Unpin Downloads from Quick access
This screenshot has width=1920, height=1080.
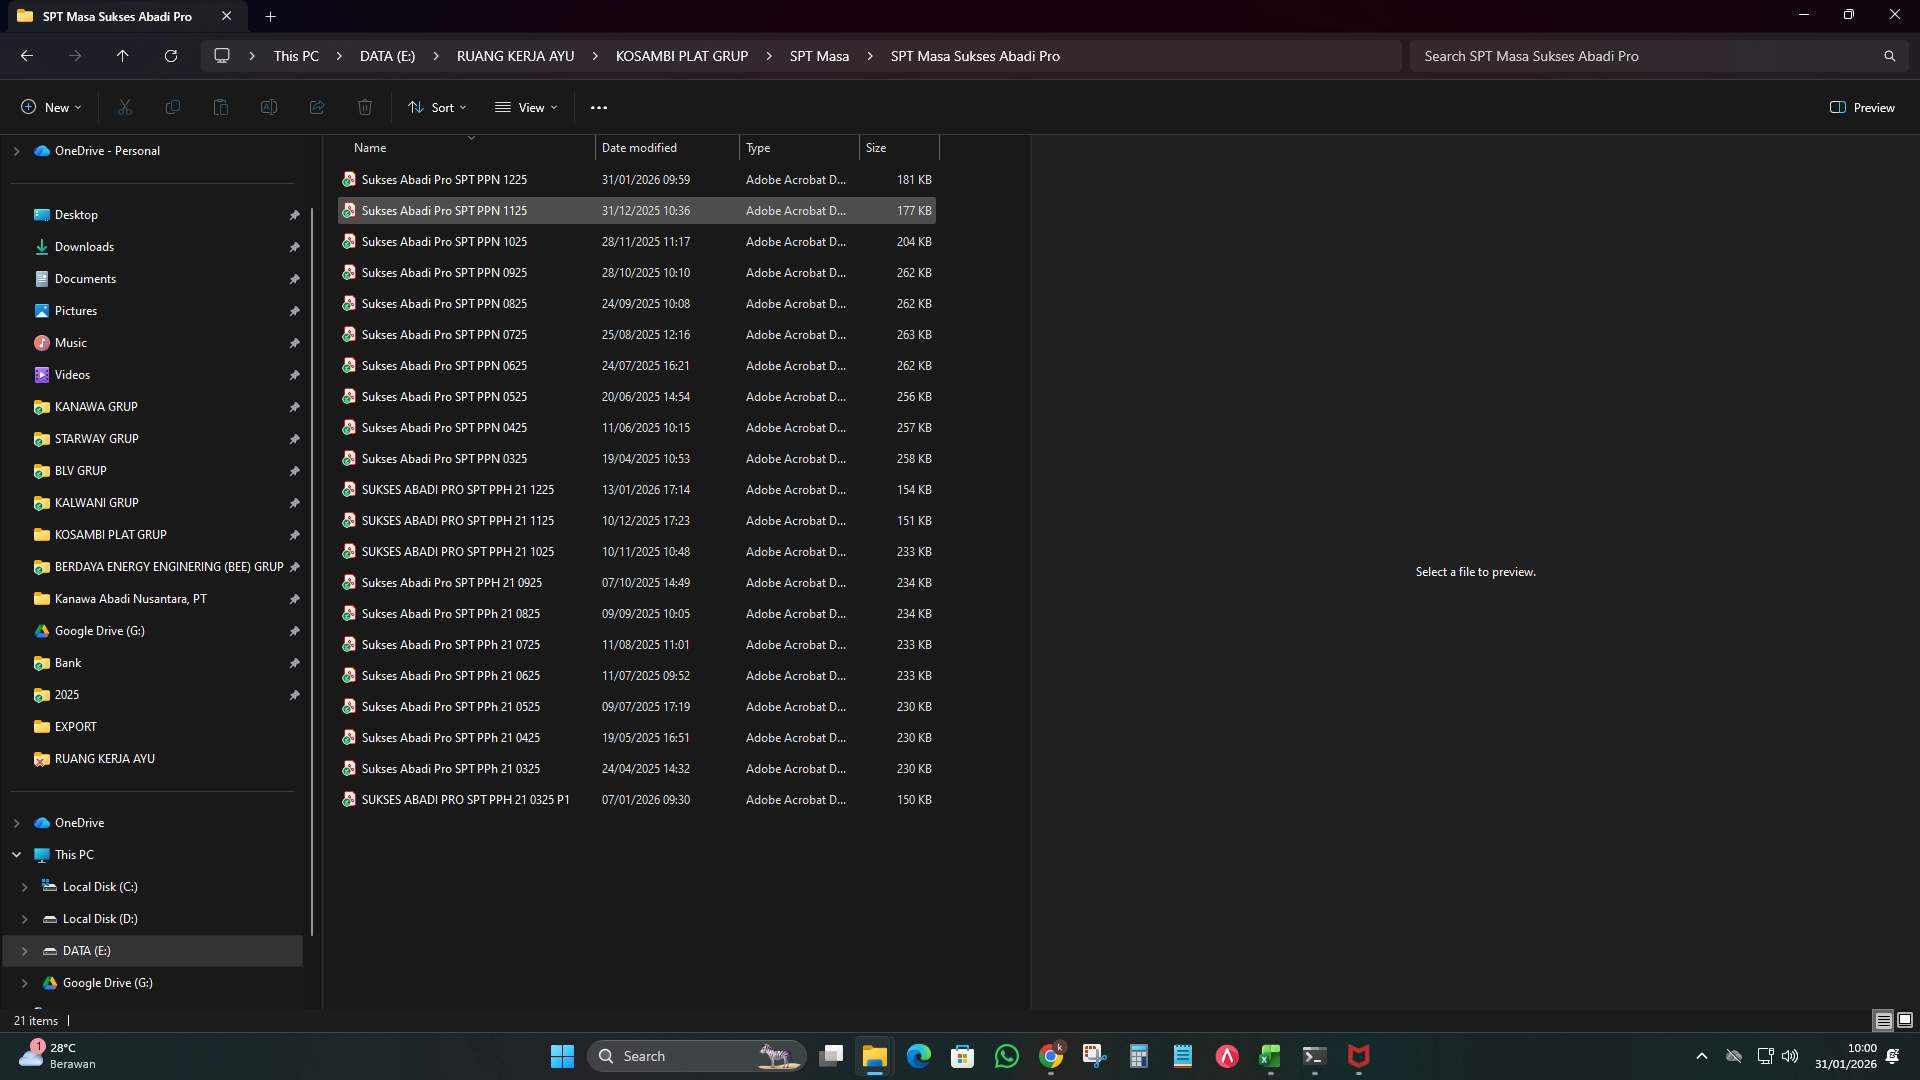point(295,247)
